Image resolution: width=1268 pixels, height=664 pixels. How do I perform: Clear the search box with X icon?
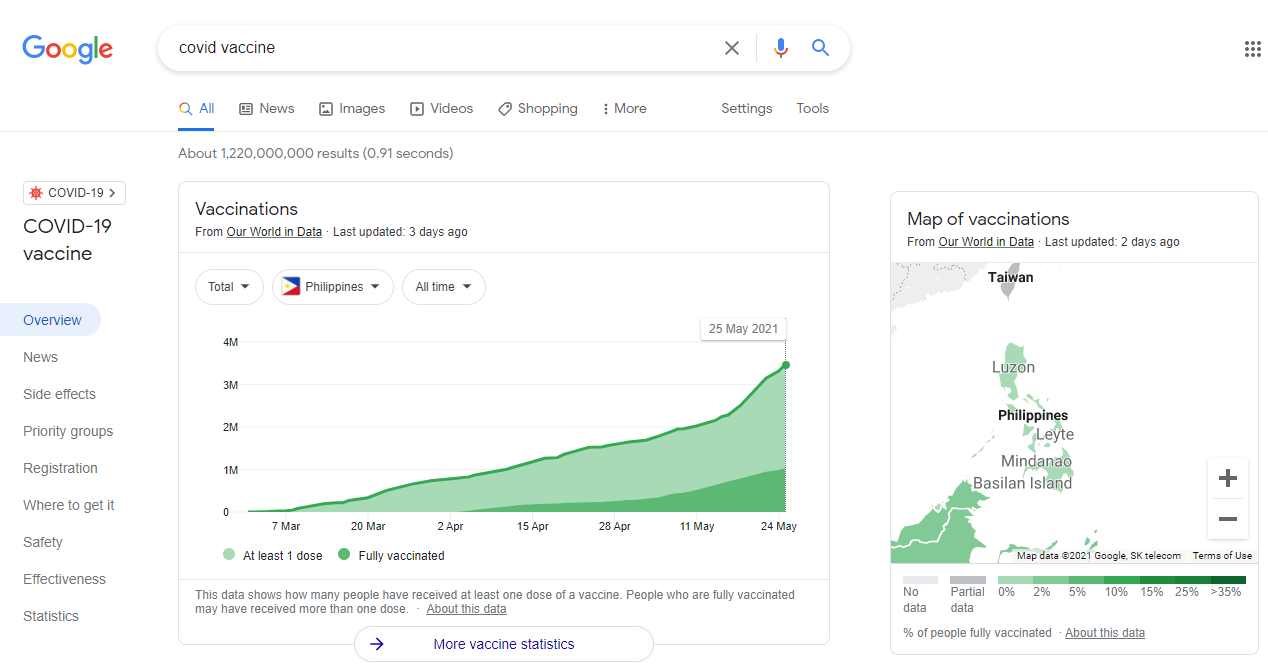[732, 48]
